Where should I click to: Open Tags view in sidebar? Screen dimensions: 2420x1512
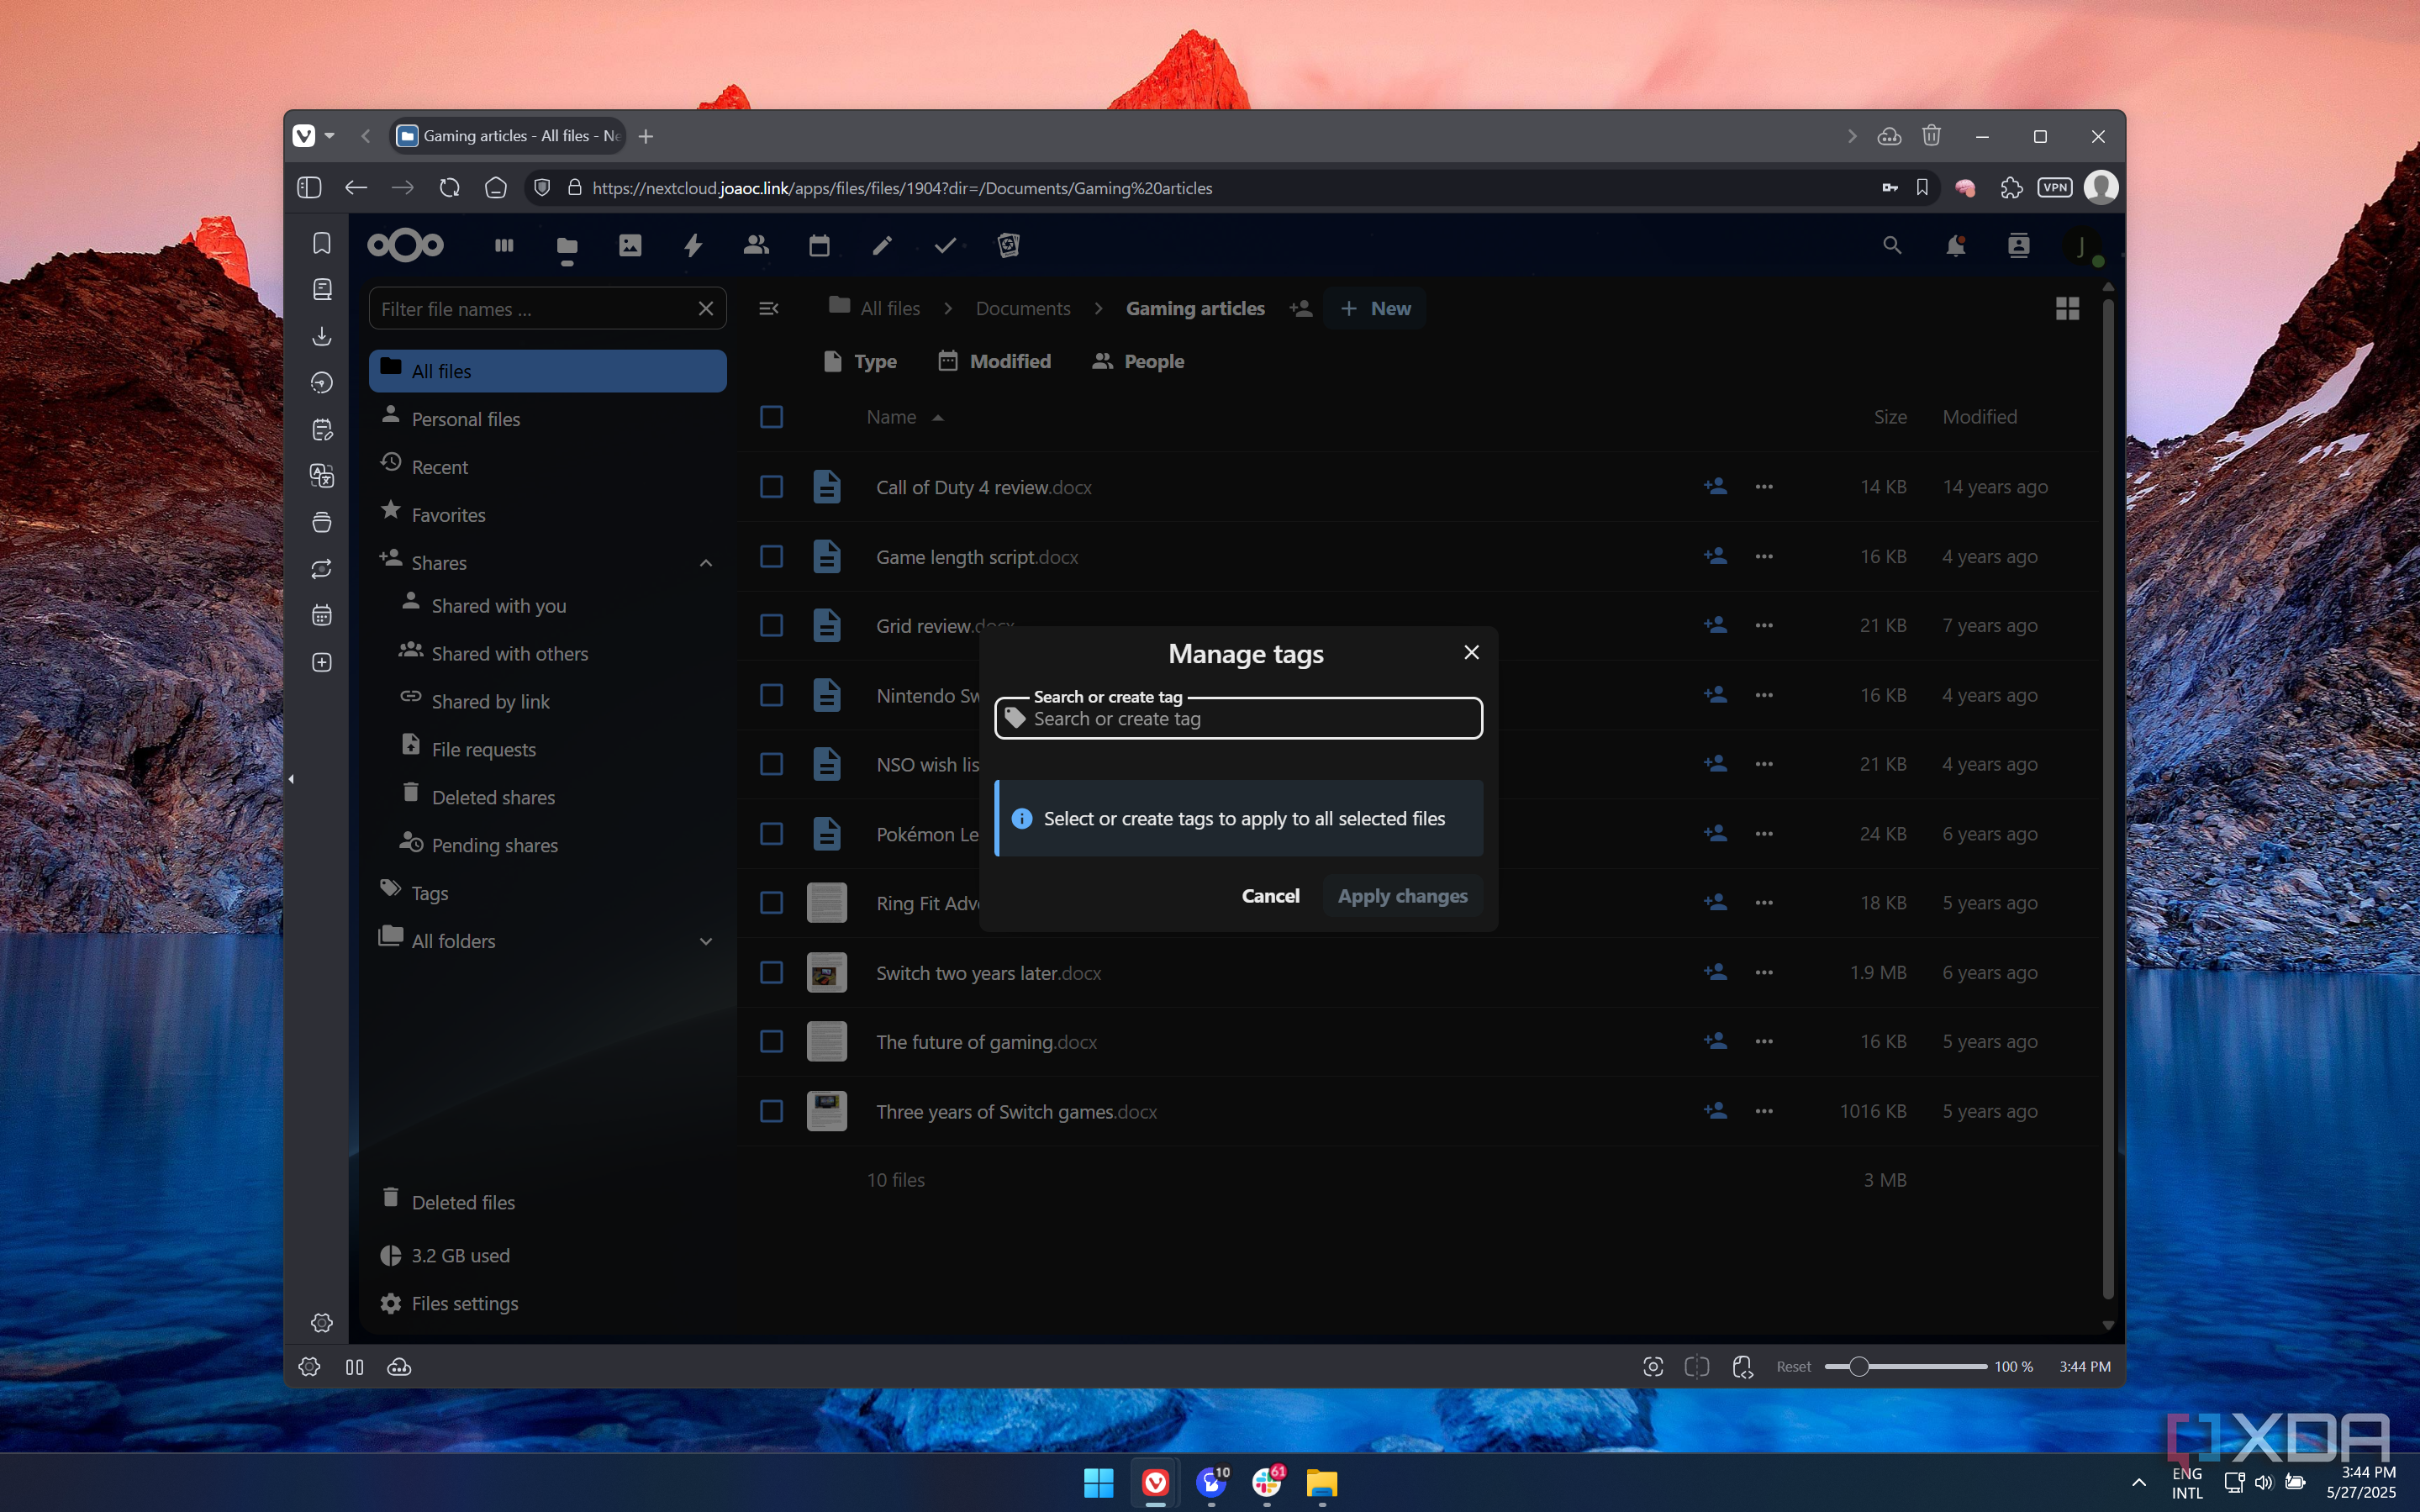pyautogui.click(x=548, y=893)
